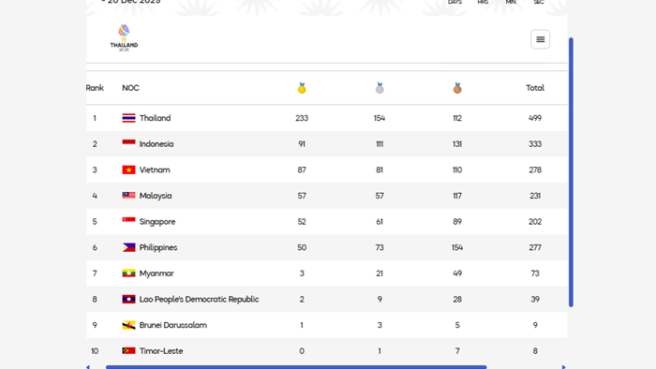Click Lao's total 39
Image resolution: width=656 pixels, height=369 pixels.
tap(535, 299)
